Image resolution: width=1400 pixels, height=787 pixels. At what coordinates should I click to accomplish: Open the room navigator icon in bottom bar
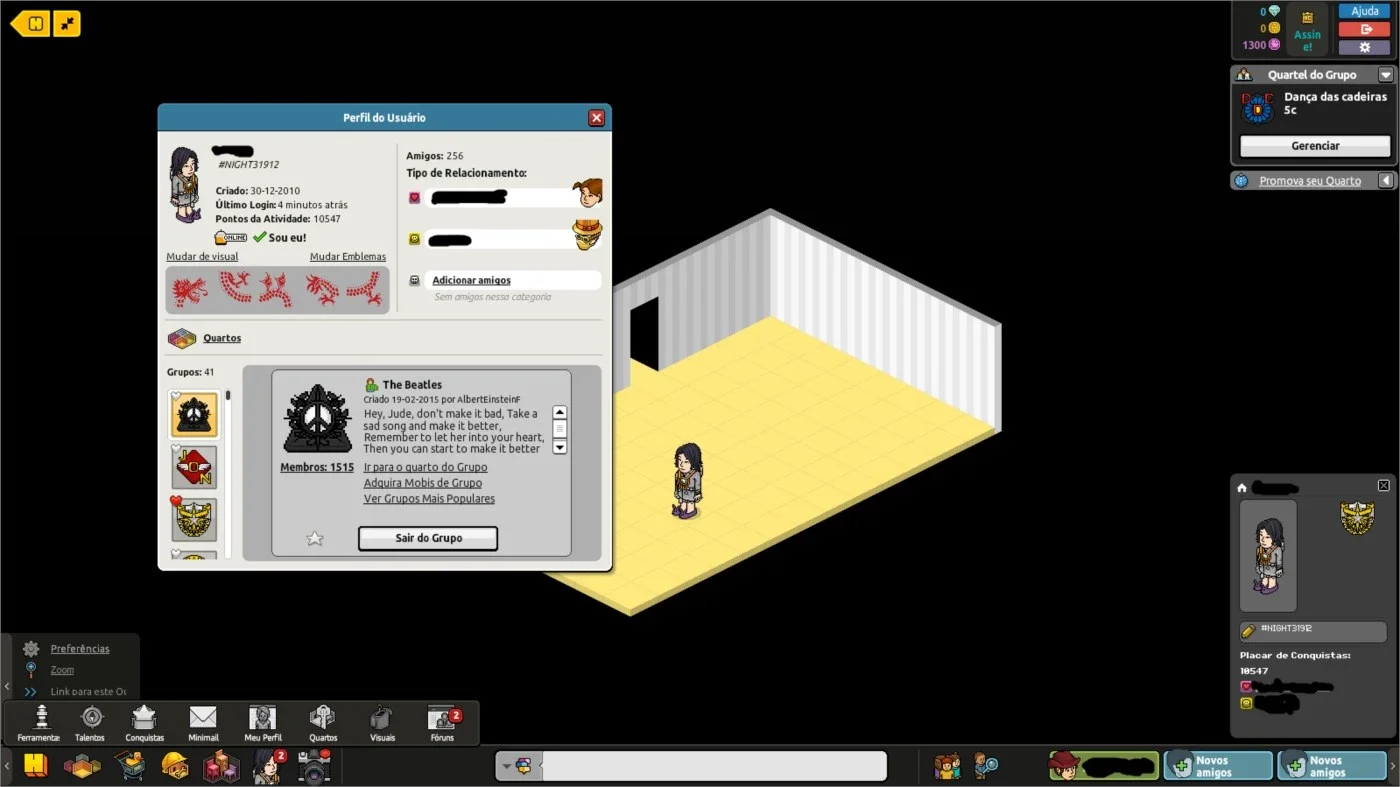[x=82, y=766]
